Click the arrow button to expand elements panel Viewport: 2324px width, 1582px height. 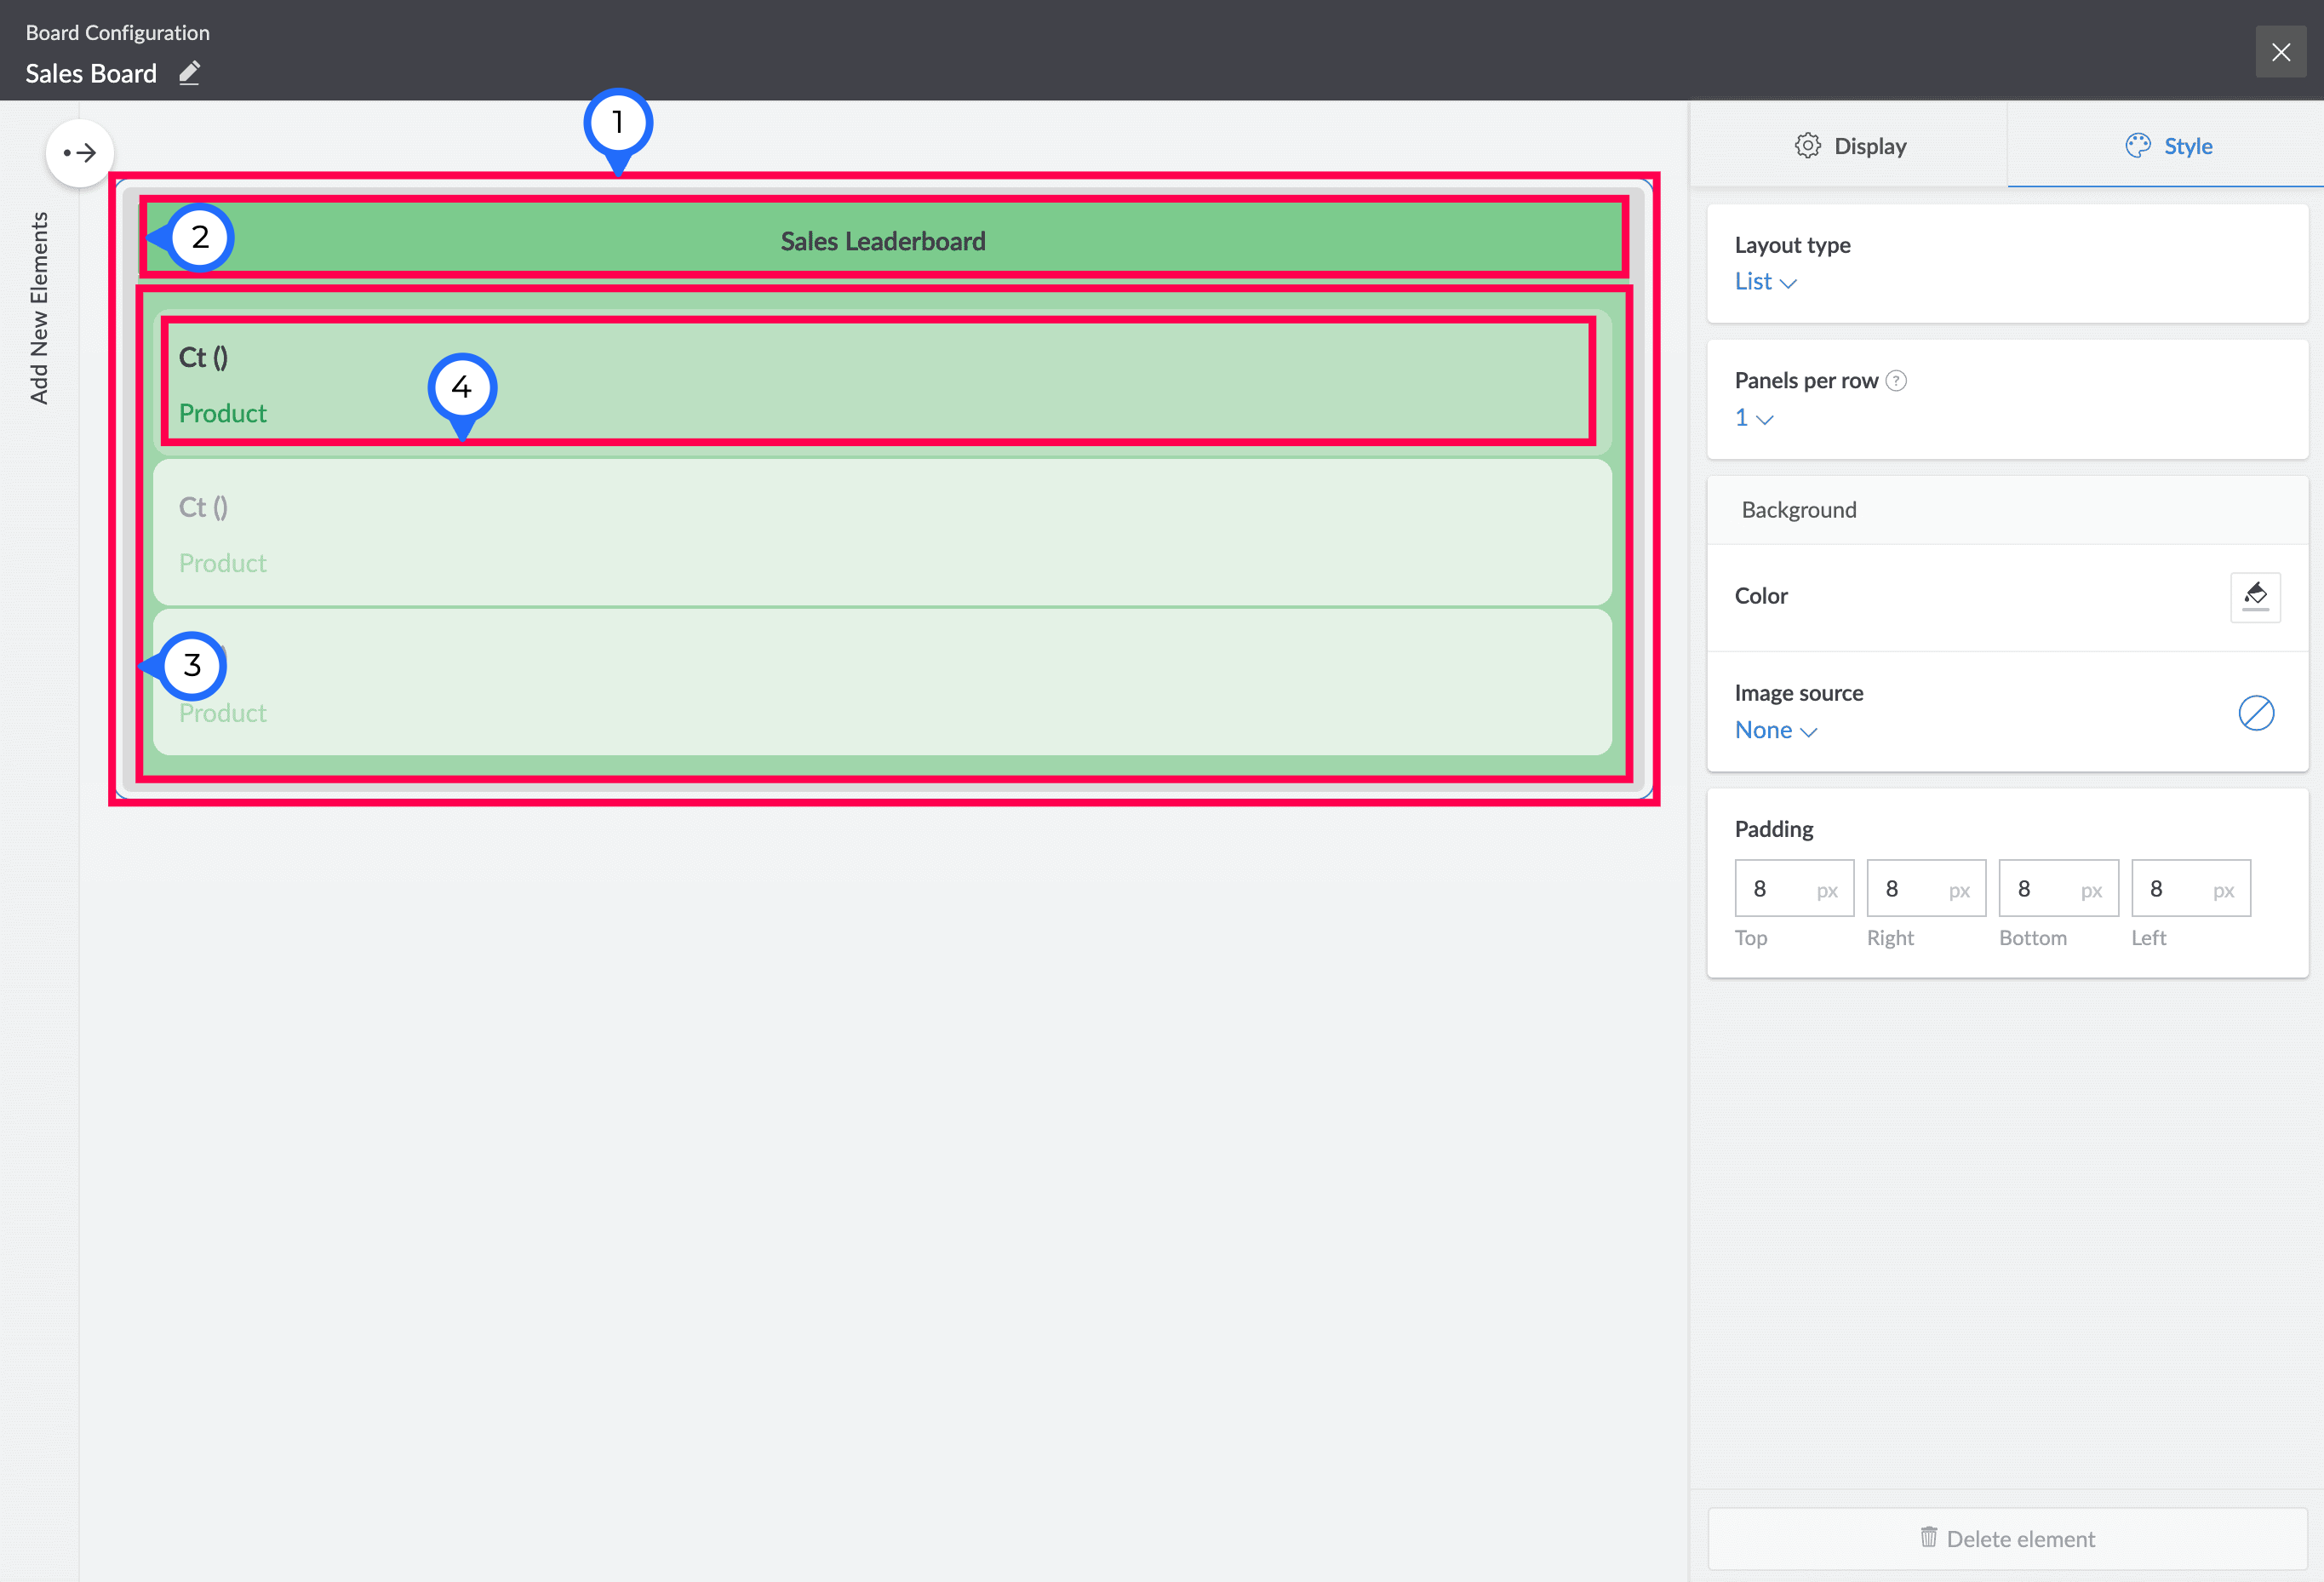[80, 153]
